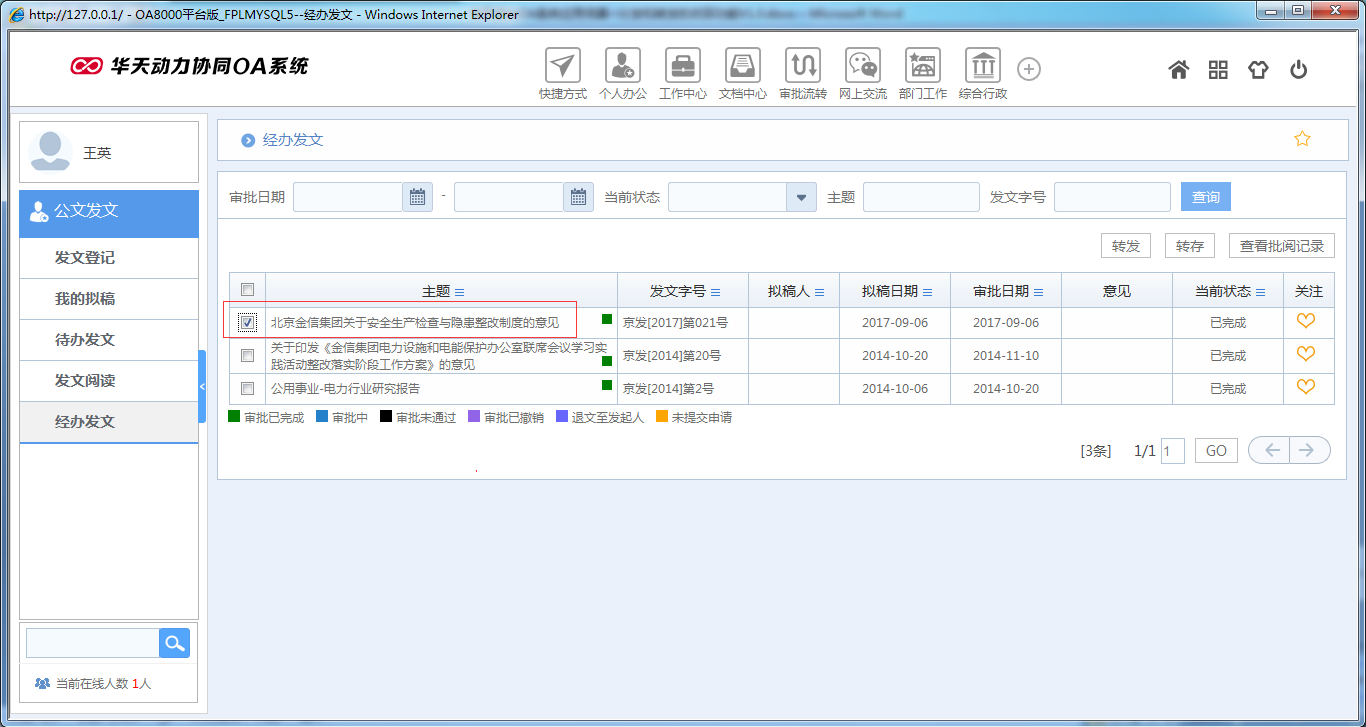Open the 当前状态 dropdown
This screenshot has width=1366, height=727.
(x=800, y=196)
